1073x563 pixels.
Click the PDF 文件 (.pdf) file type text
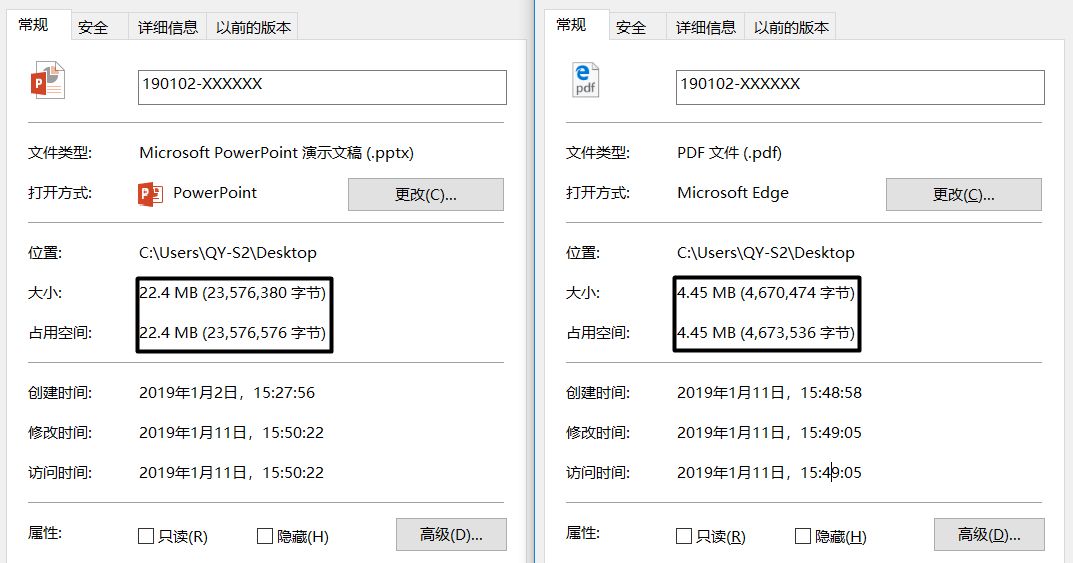pyautogui.click(x=729, y=153)
